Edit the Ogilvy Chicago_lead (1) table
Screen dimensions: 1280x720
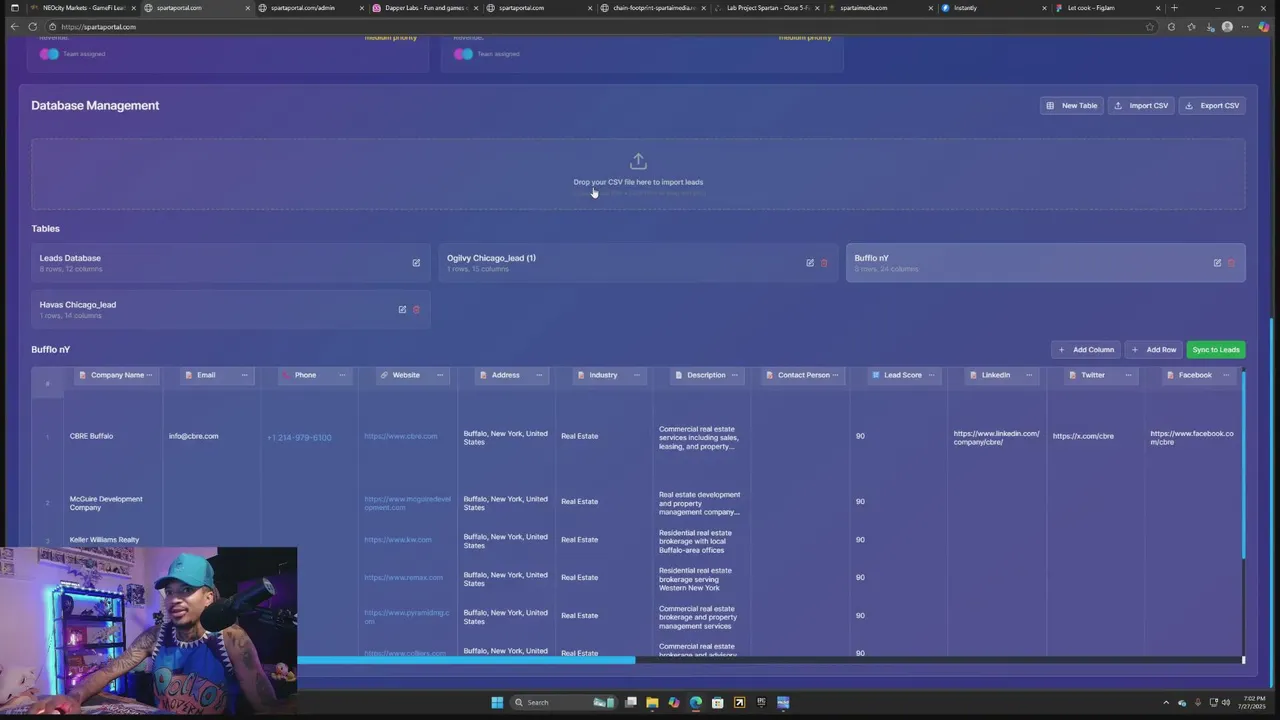pos(810,263)
